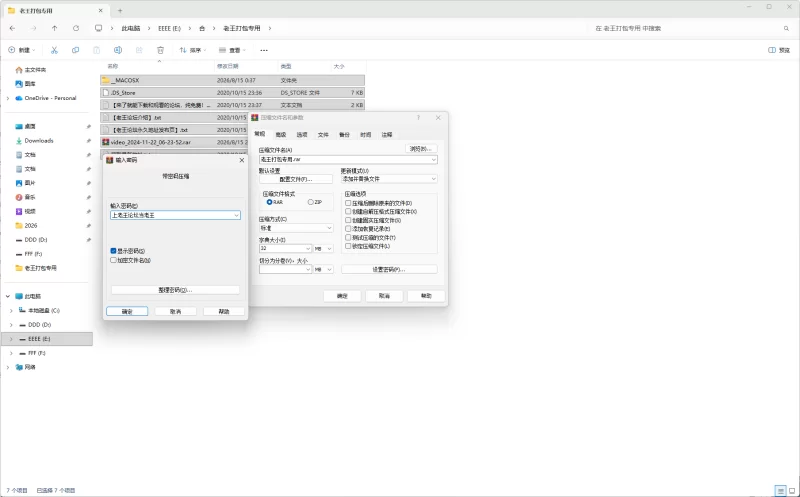
Task: Switch to large icons view in status bar
Action: click(x=792, y=490)
